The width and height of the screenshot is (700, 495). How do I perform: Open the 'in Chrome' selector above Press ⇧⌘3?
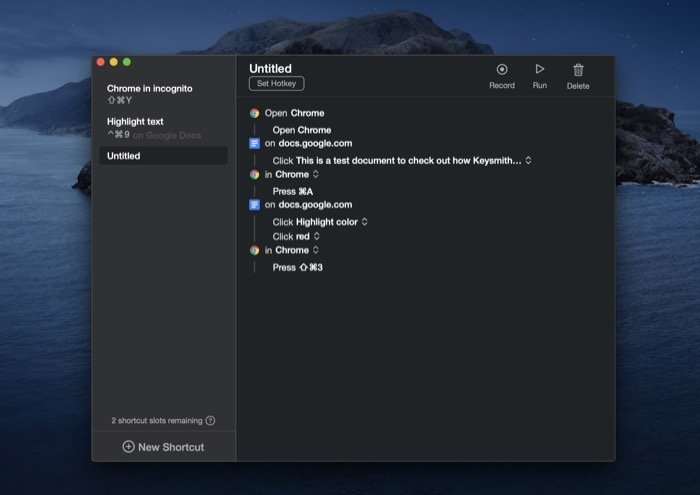316,250
